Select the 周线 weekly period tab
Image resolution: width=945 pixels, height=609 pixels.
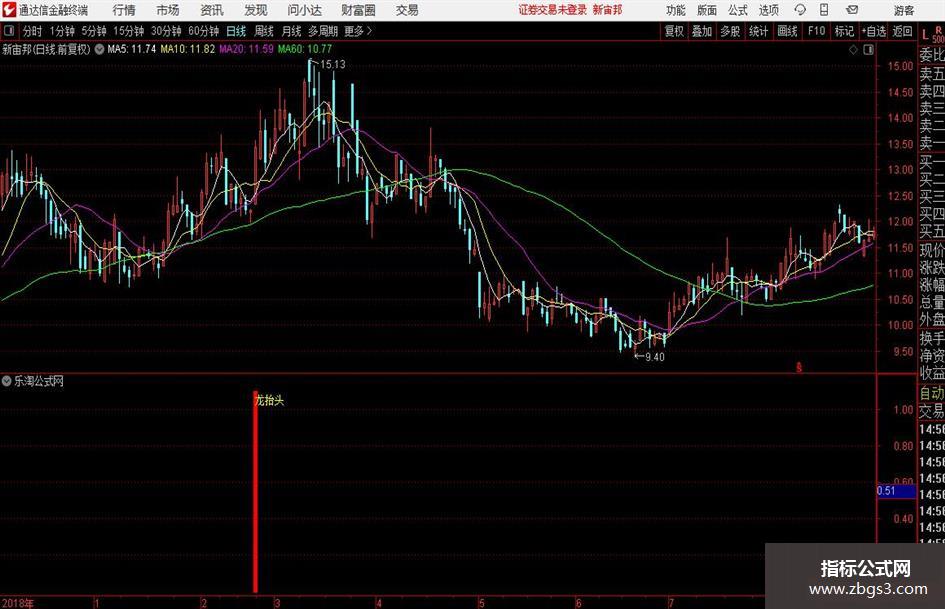click(263, 31)
